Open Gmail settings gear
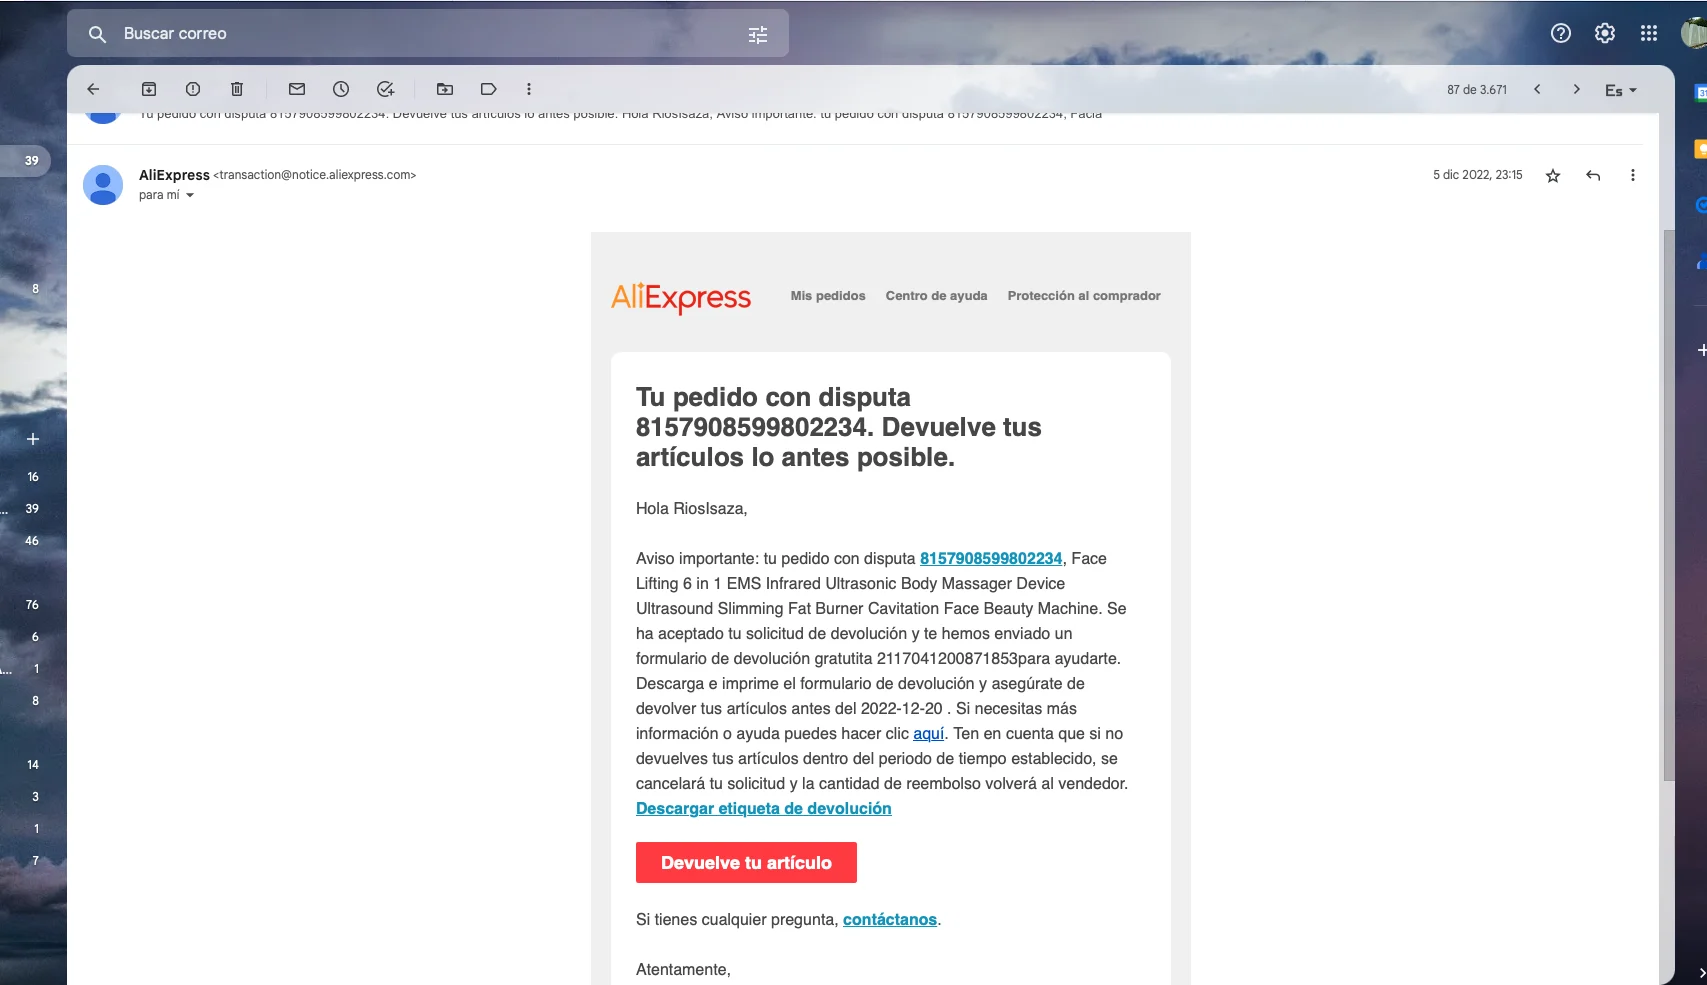This screenshot has width=1707, height=985. [x=1605, y=33]
